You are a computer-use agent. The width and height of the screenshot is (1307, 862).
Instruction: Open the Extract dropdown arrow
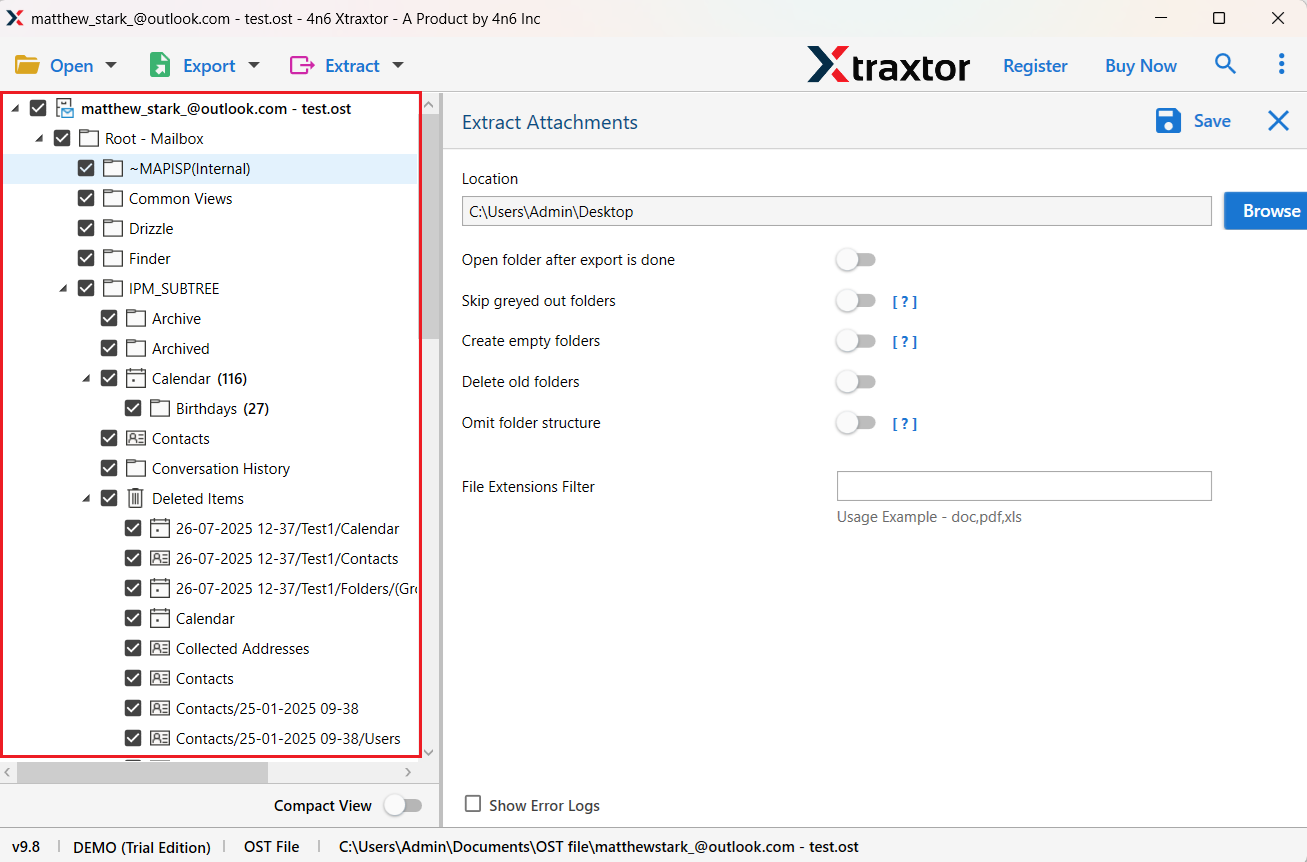click(398, 65)
